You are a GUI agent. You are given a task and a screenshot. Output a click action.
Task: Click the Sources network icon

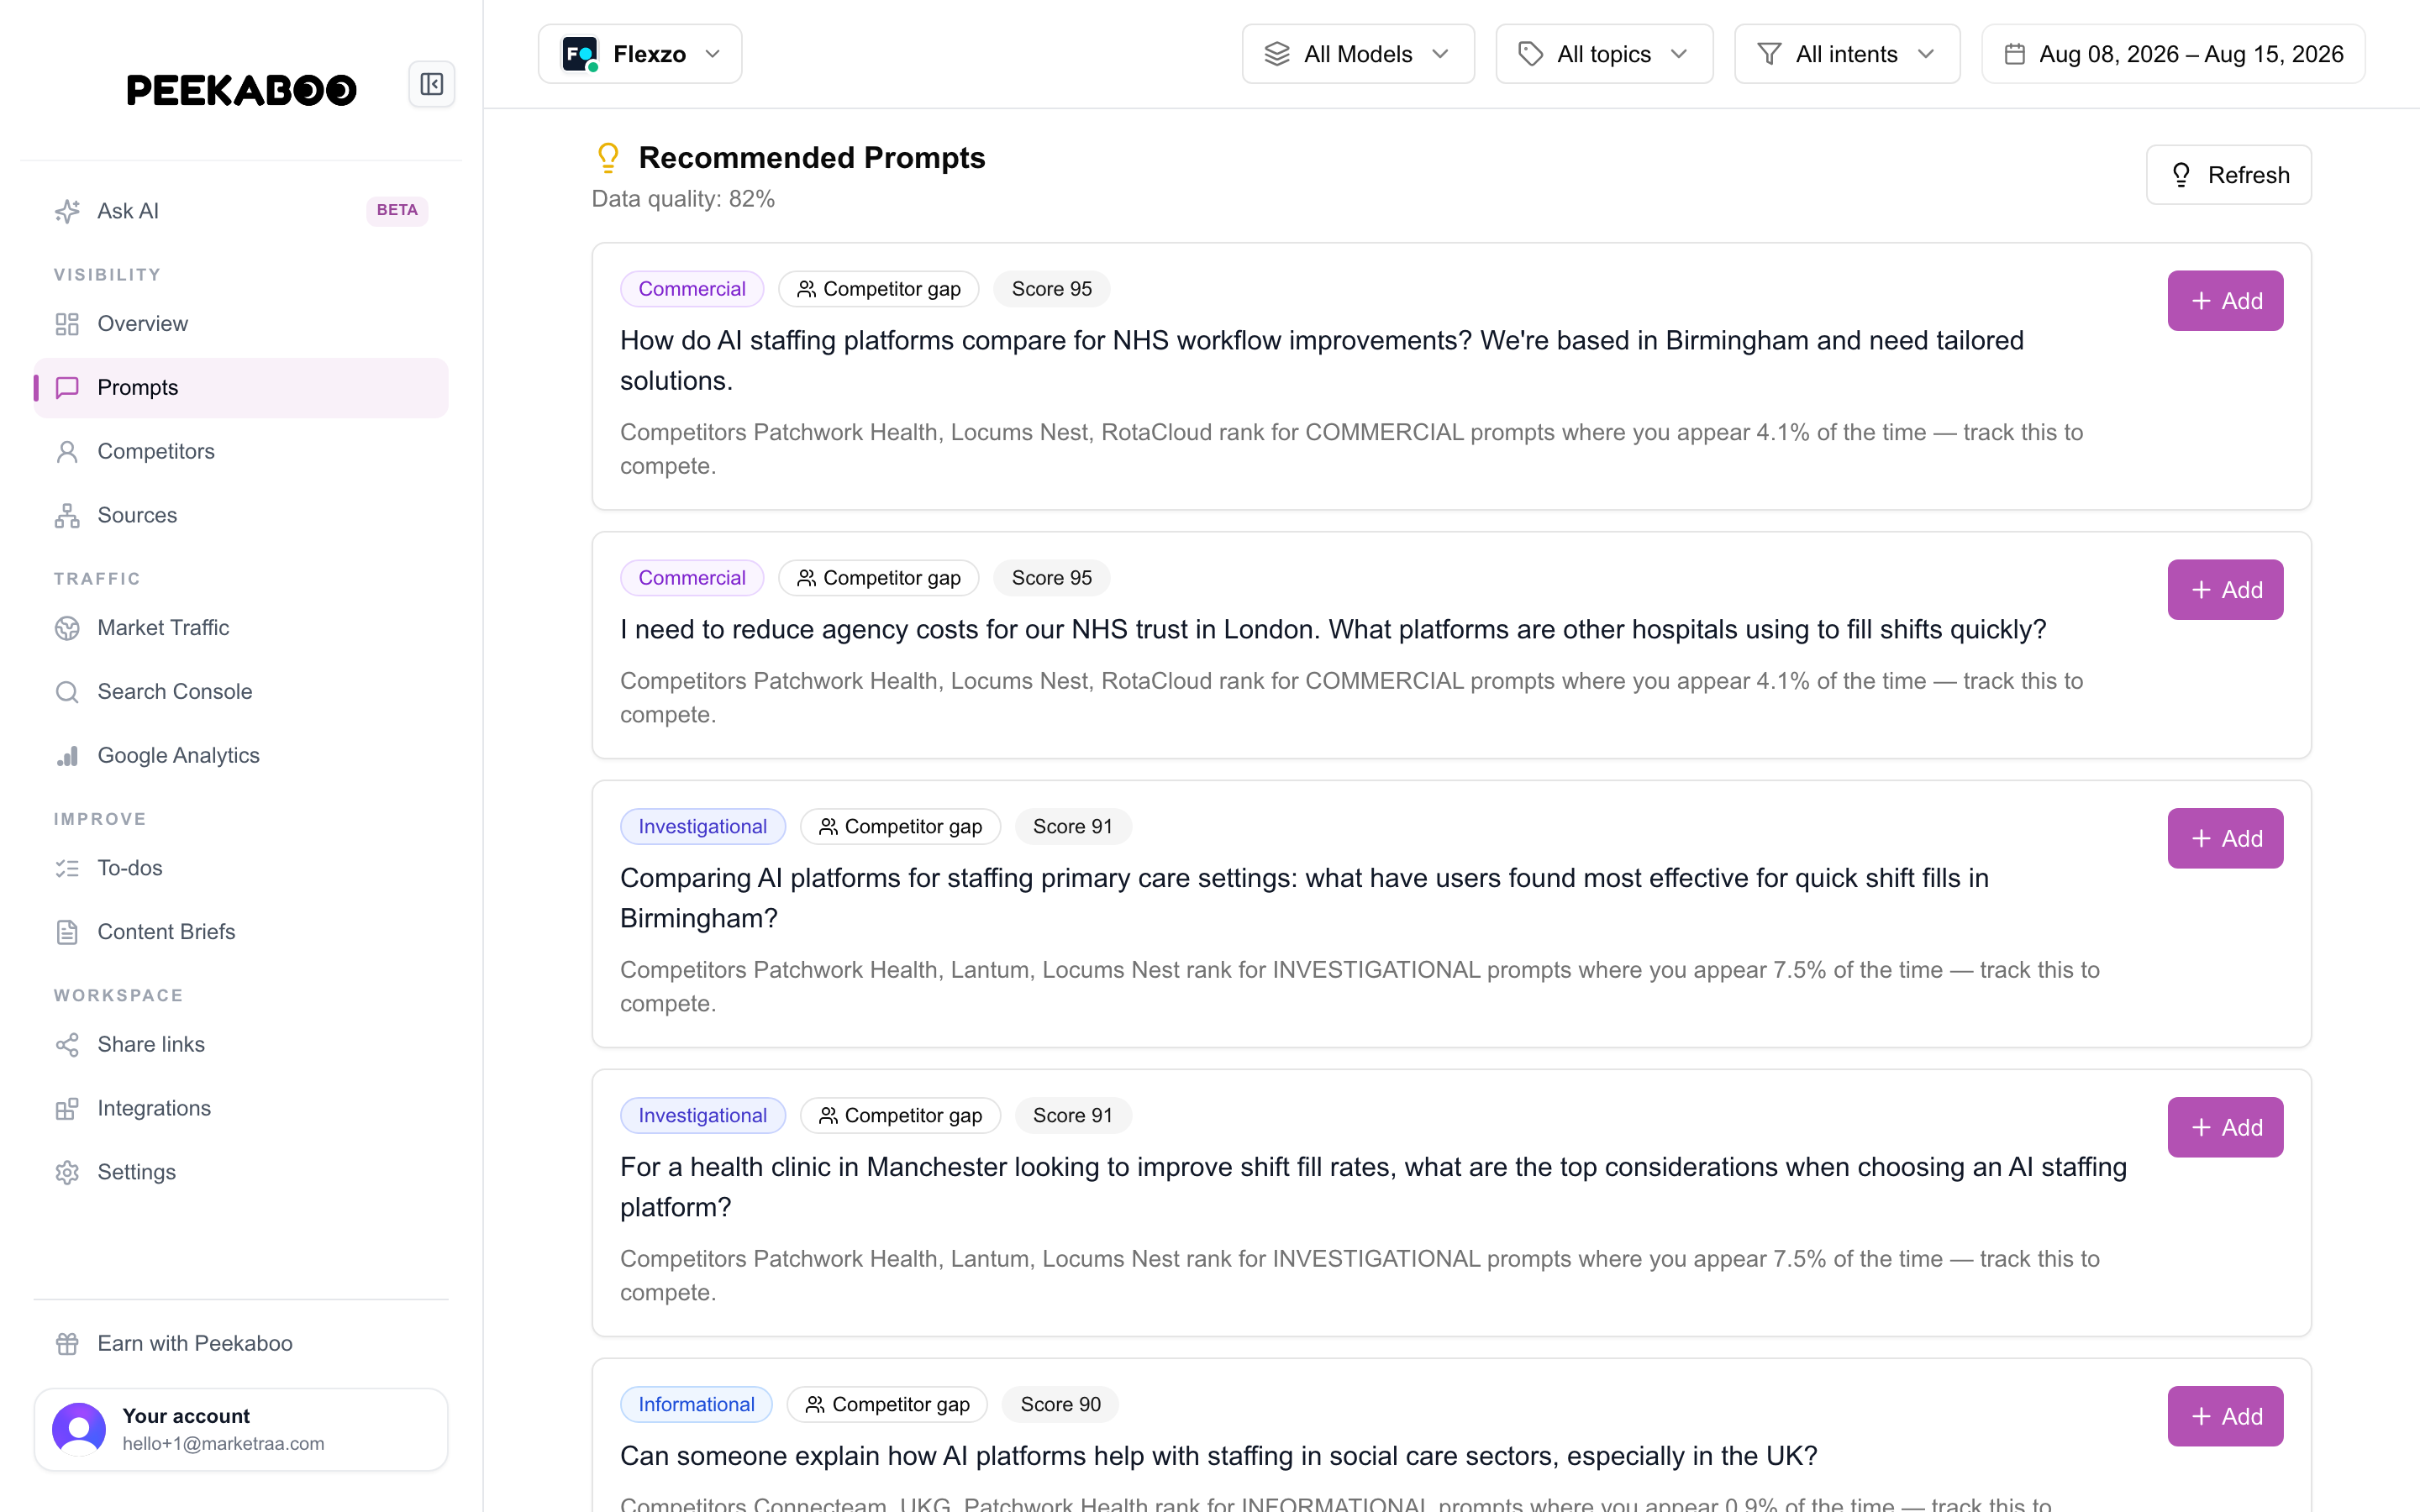[x=67, y=516]
